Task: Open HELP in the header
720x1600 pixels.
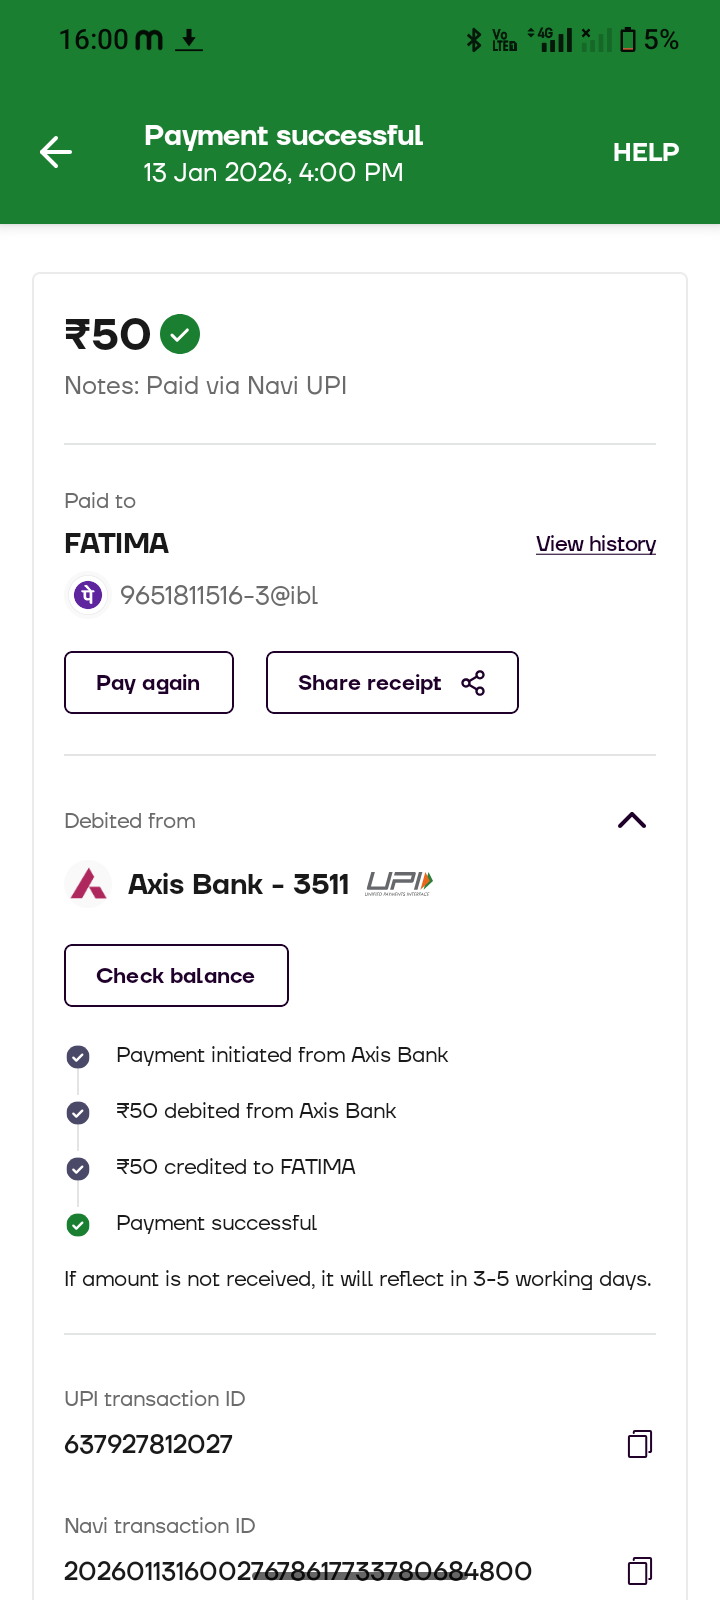Action: [x=645, y=152]
